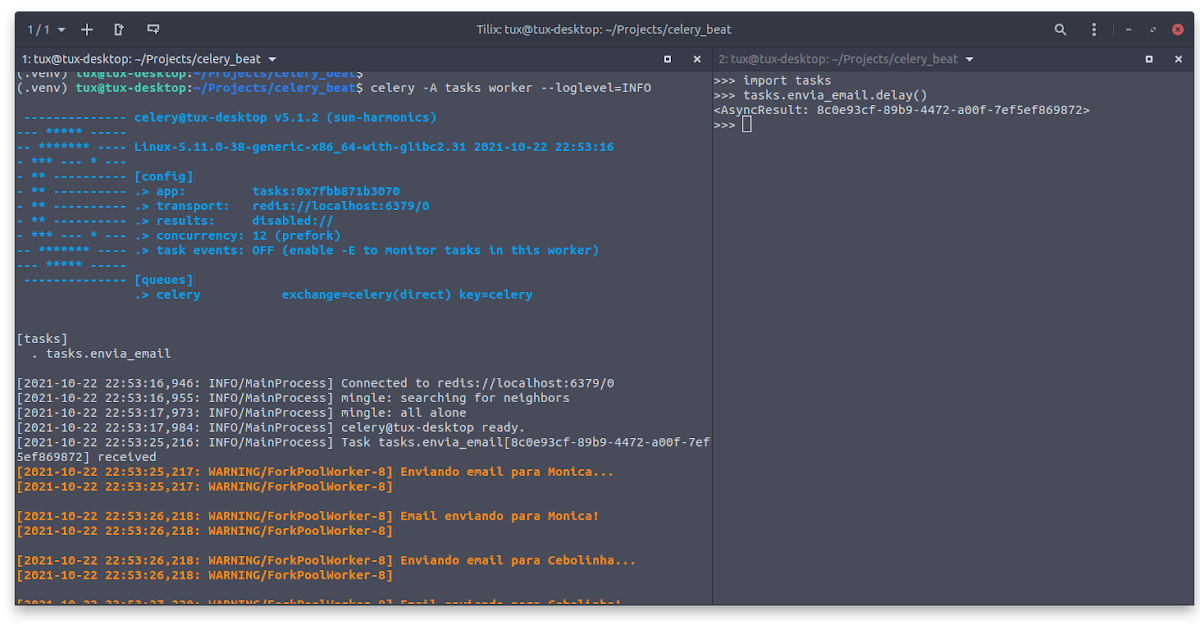Click results 'disabled://' value
Viewport: 1200px width, 630px height.
[x=292, y=221]
